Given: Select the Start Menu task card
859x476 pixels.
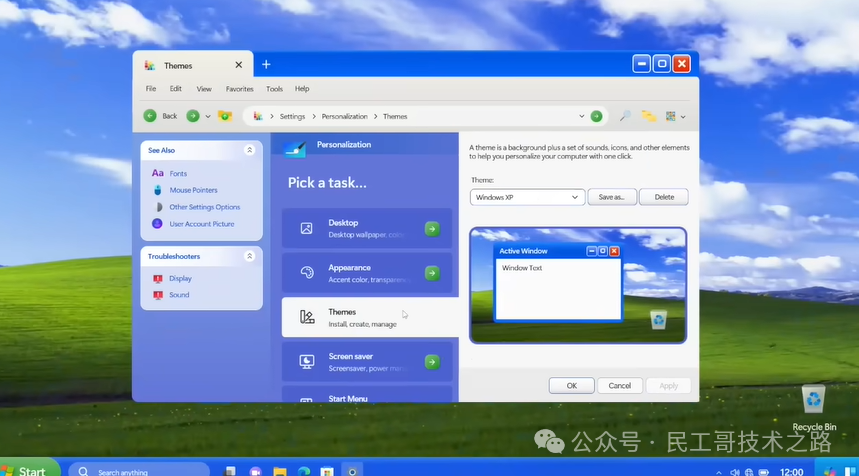Looking at the screenshot, I should pos(367,394).
